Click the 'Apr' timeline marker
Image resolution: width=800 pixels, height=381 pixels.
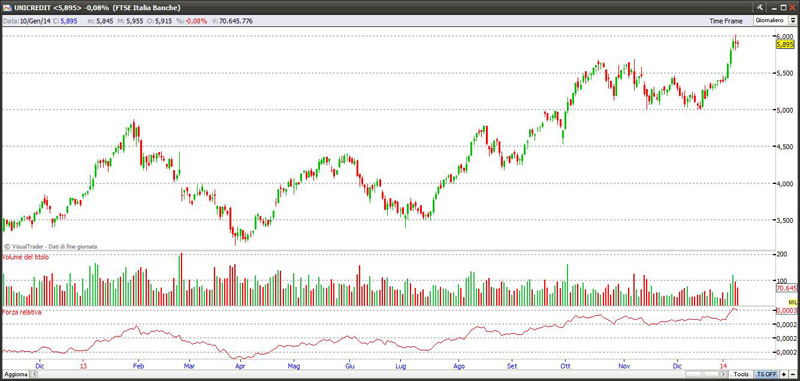(x=240, y=366)
